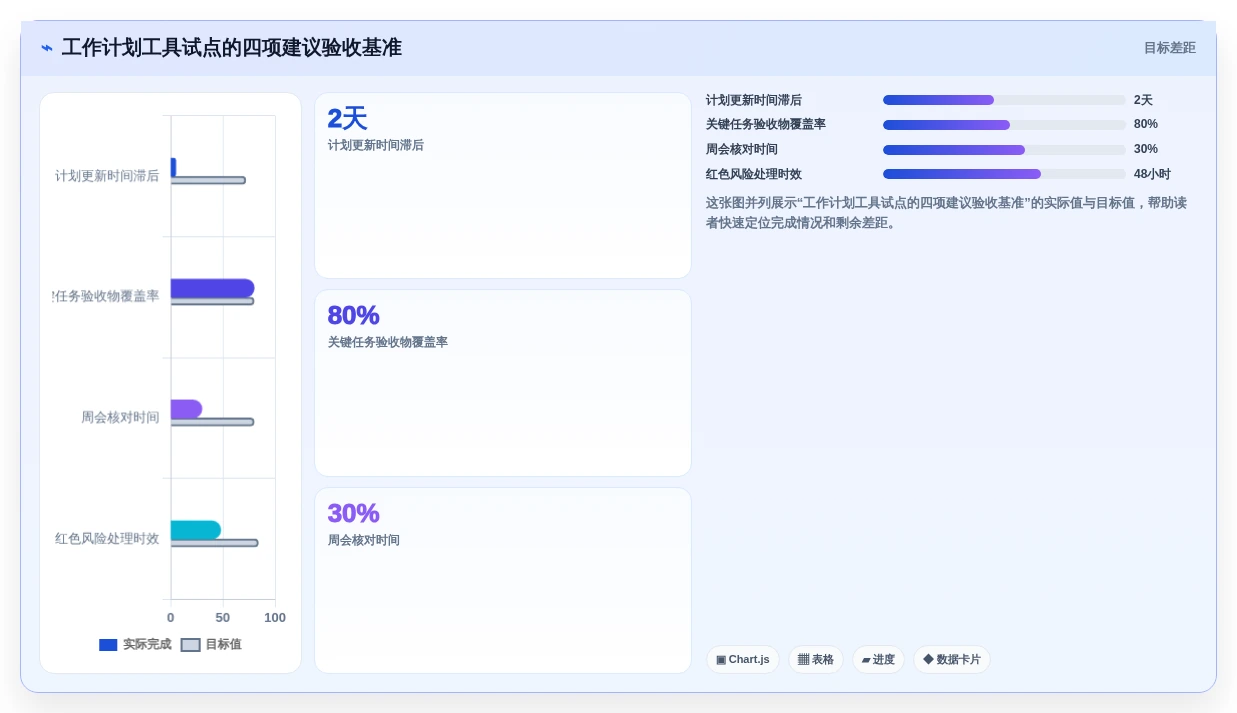Image resolution: width=1237 pixels, height=713 pixels.
Task: Click the 周会核对时间 progress bar
Action: (1004, 150)
